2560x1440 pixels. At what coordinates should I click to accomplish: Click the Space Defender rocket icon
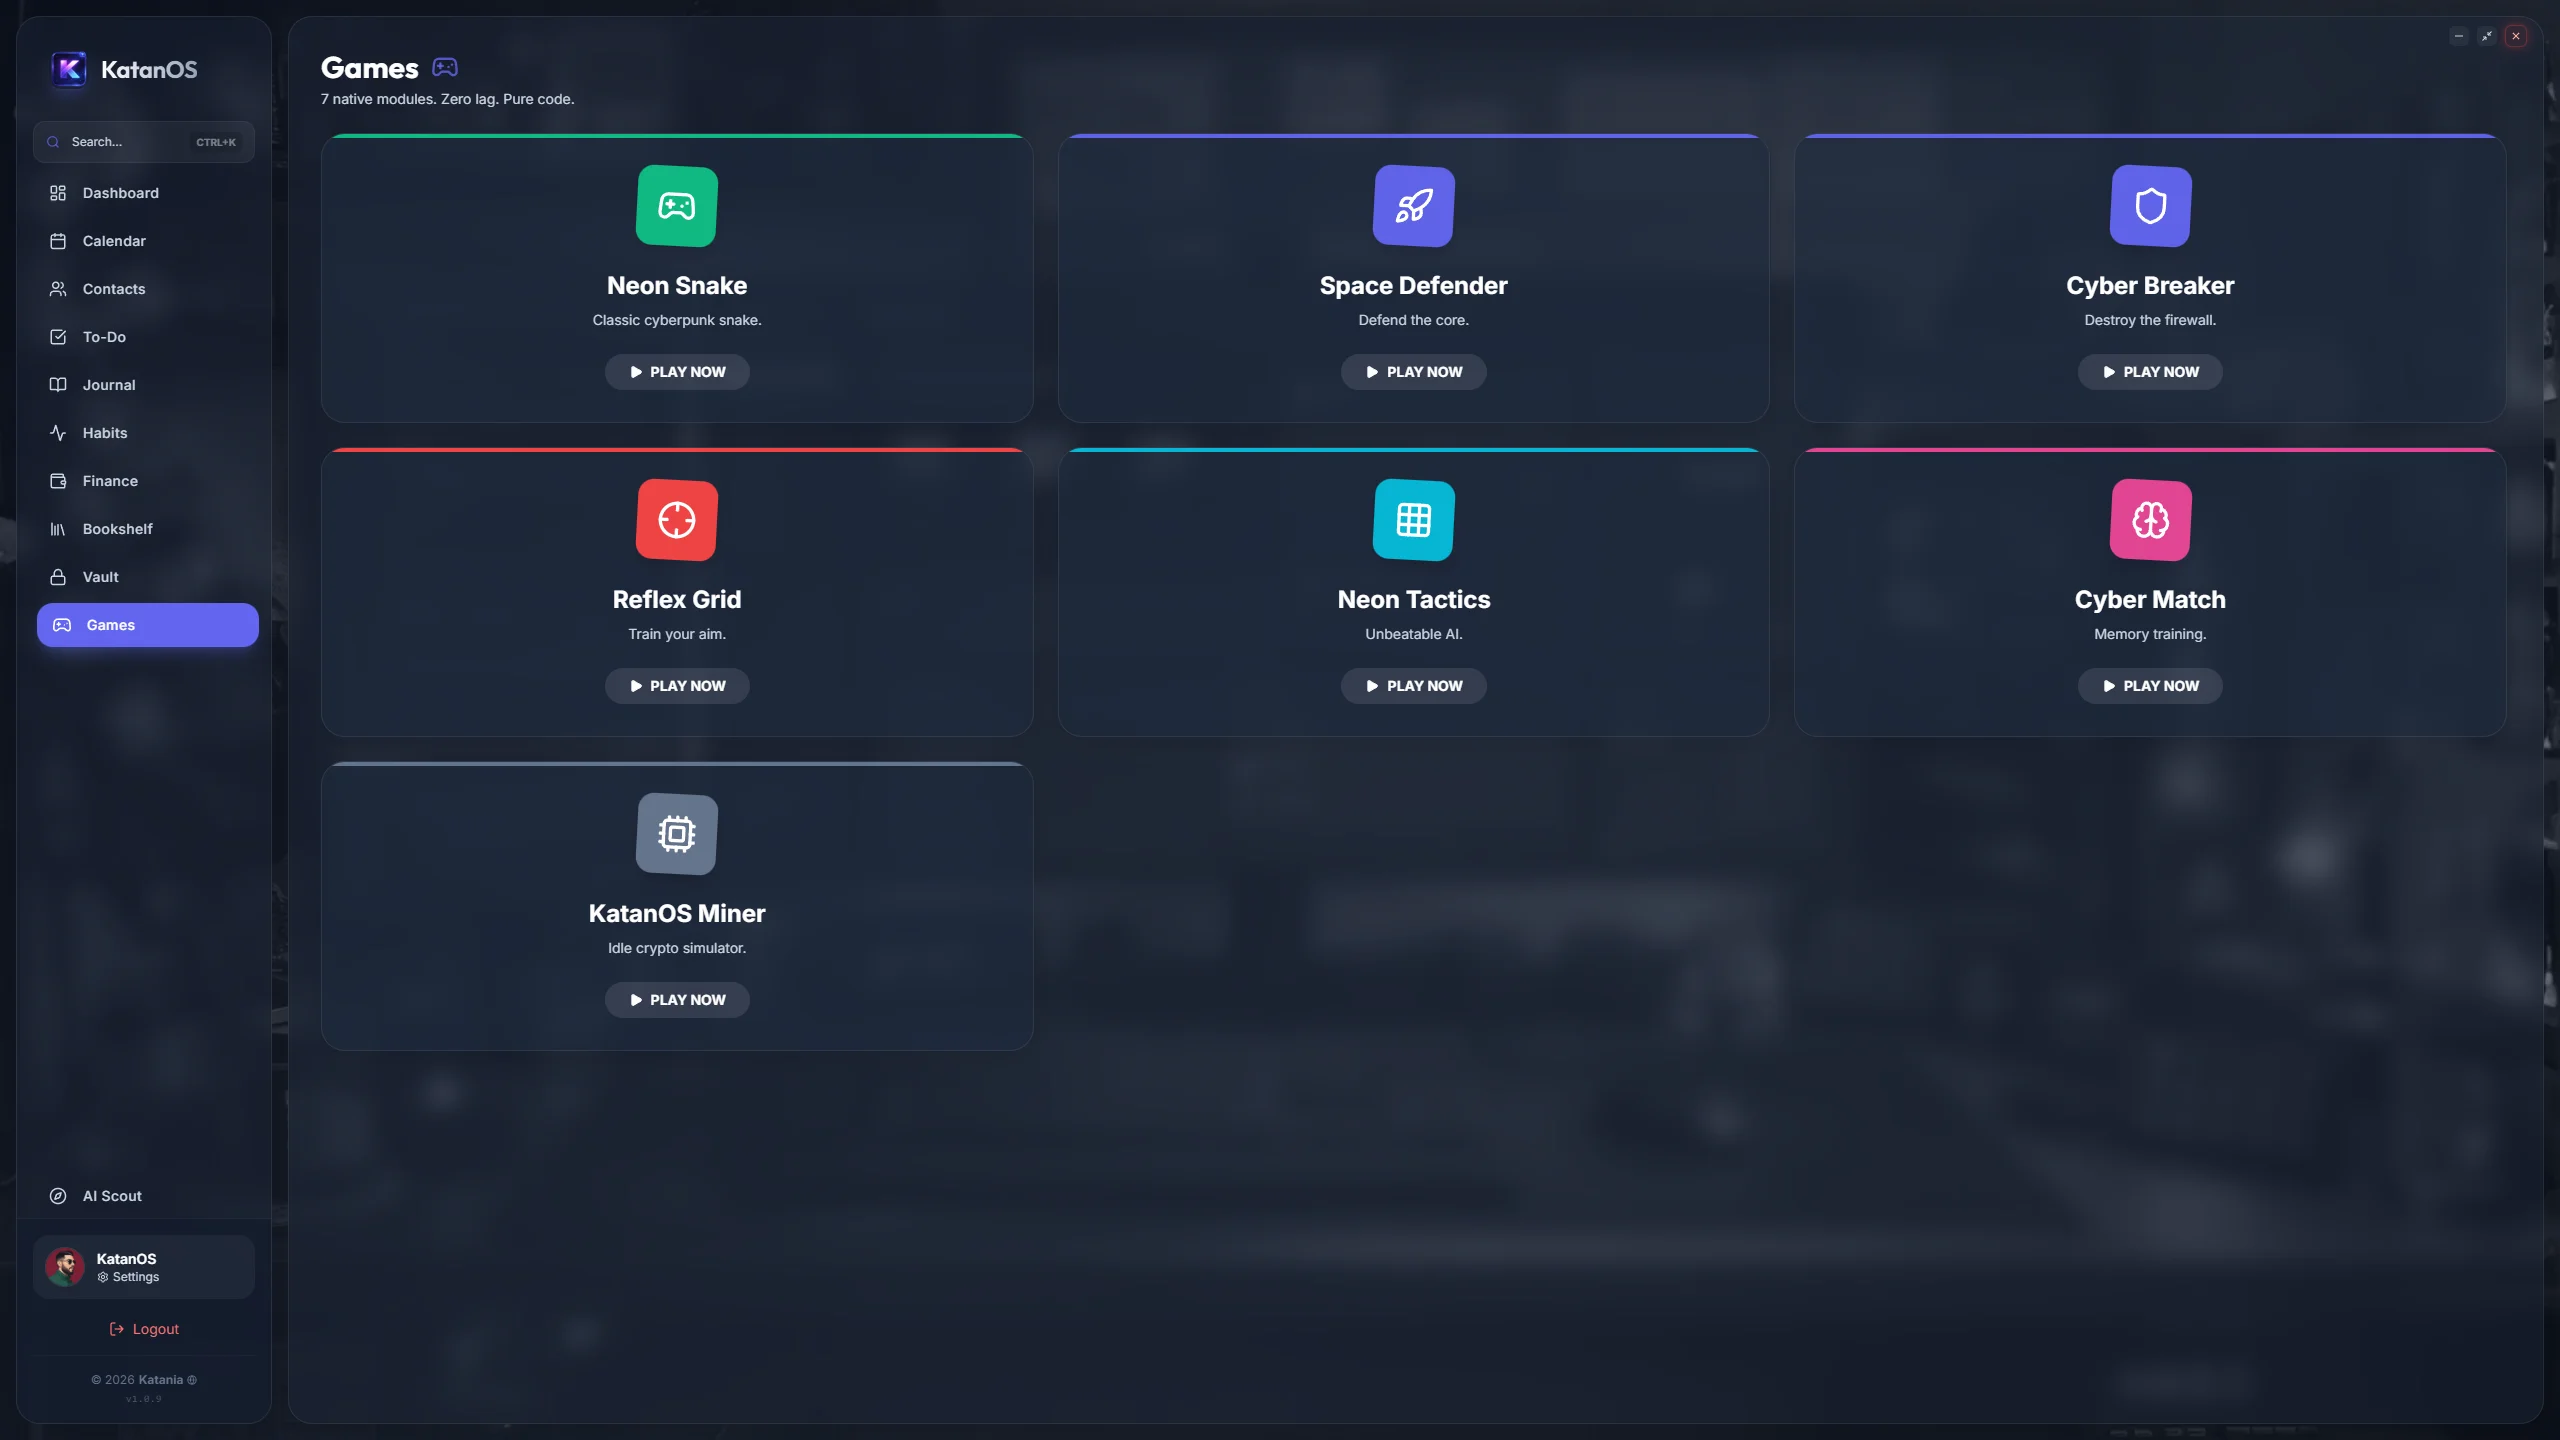1413,206
